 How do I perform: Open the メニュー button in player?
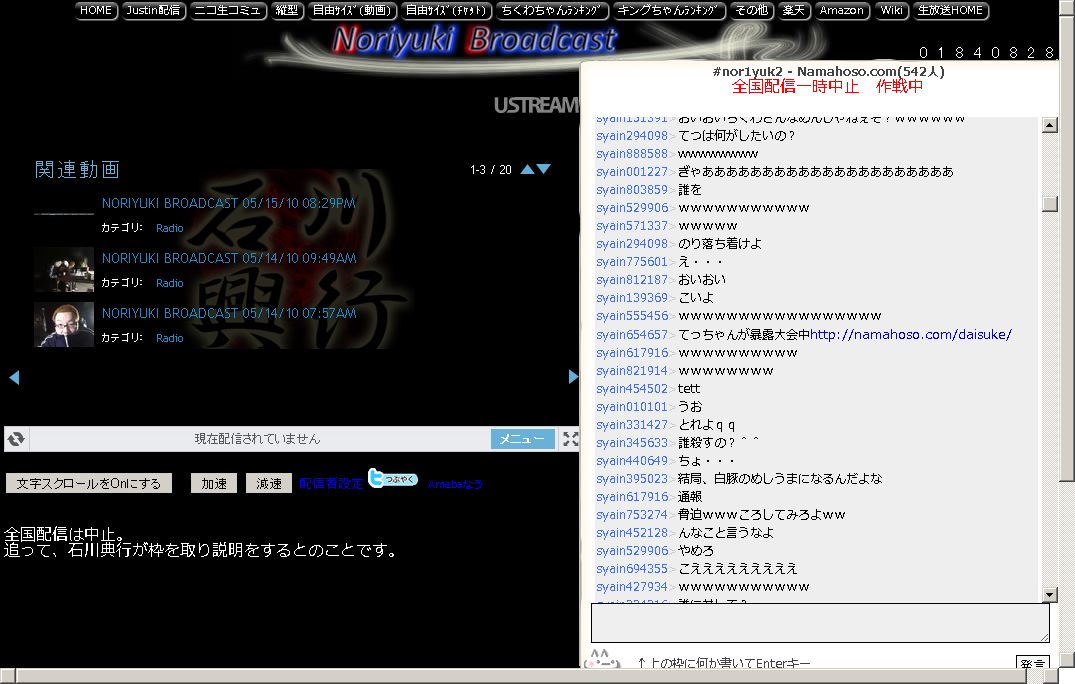pyautogui.click(x=522, y=439)
